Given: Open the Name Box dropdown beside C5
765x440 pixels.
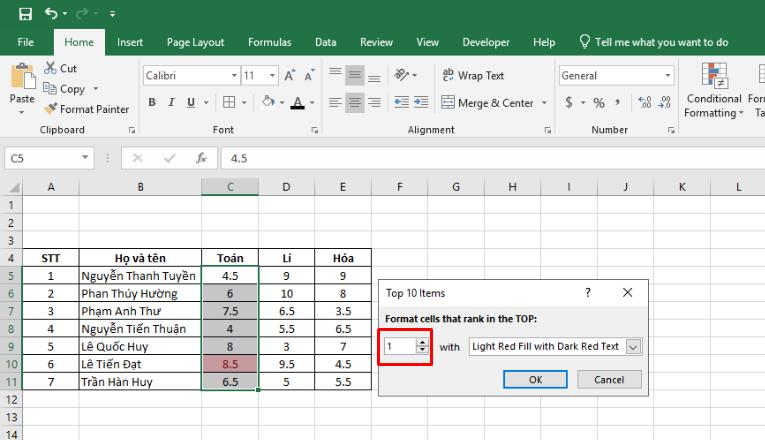Looking at the screenshot, I should tap(85, 158).
